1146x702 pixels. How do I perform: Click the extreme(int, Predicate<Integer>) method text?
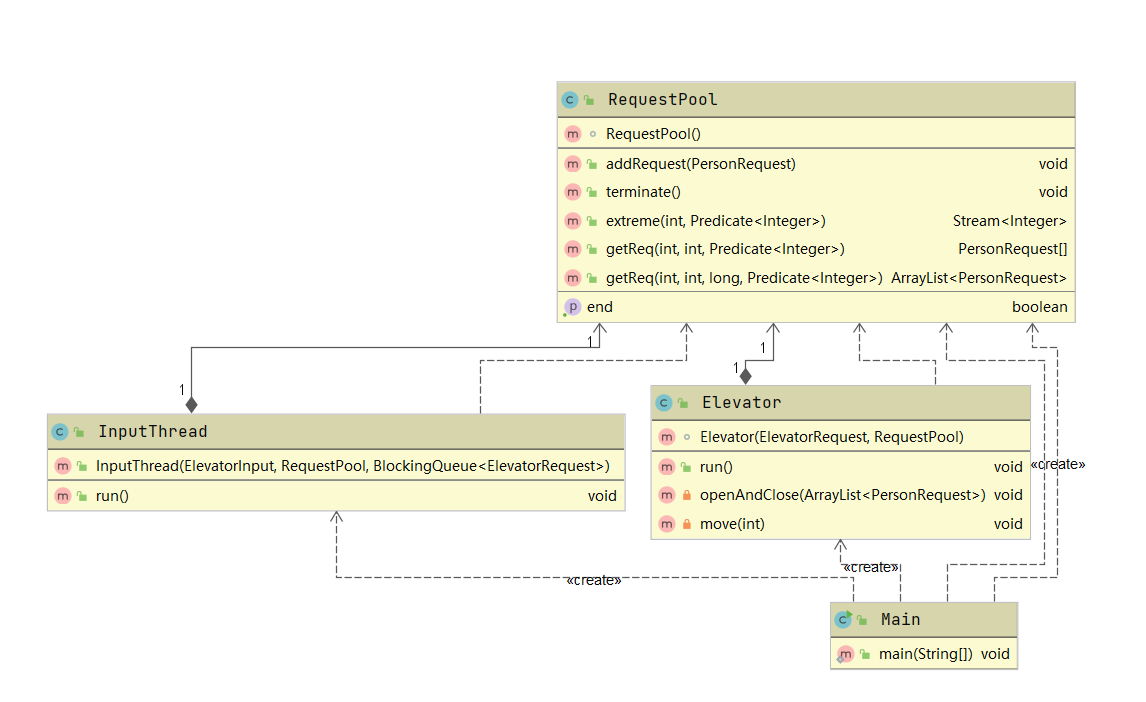tap(716, 221)
